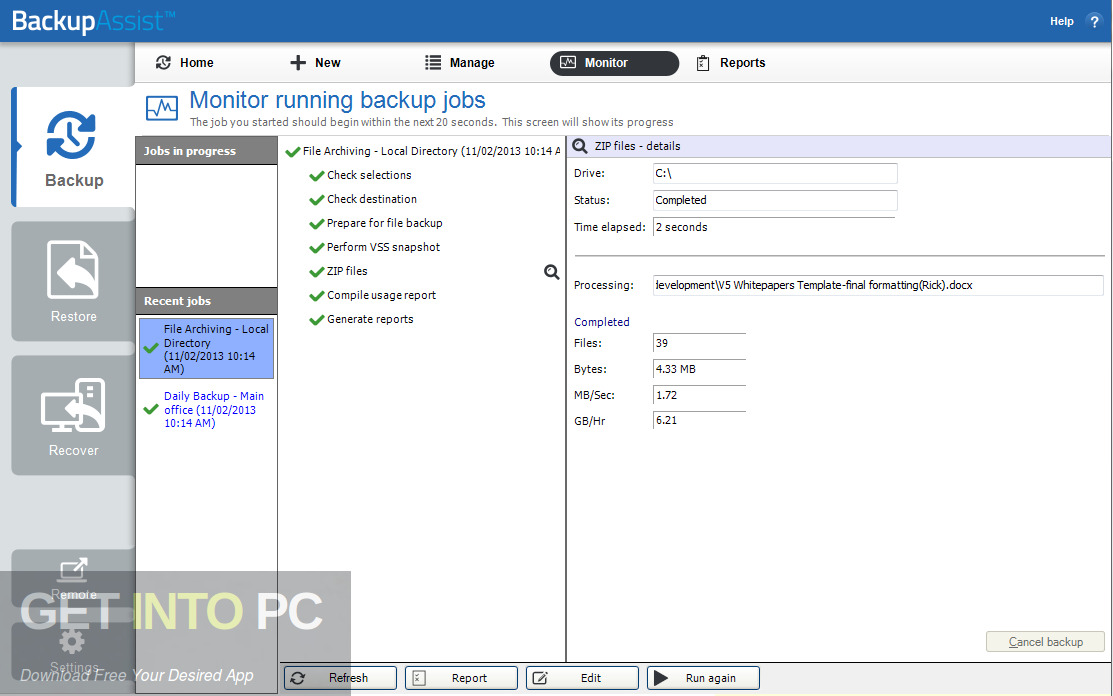1113x696 pixels.
Task: Click the Recent jobs header
Action: click(x=207, y=302)
